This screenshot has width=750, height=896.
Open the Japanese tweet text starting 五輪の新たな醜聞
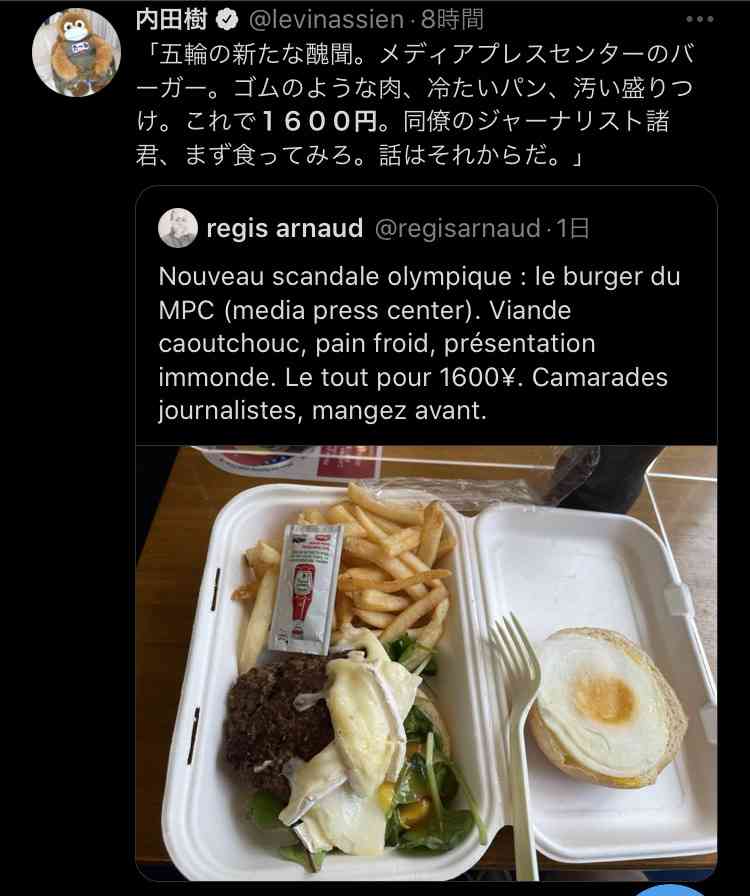point(414,105)
